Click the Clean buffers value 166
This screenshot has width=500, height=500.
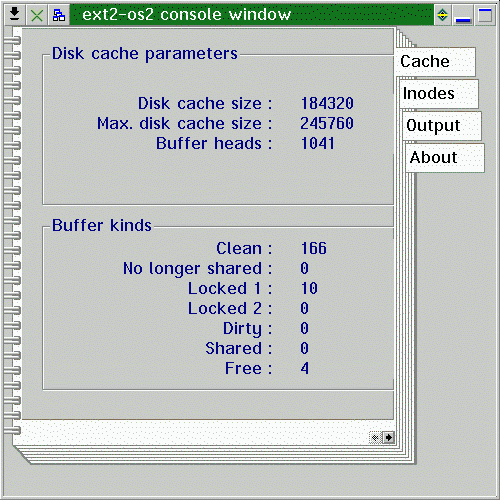[314, 248]
